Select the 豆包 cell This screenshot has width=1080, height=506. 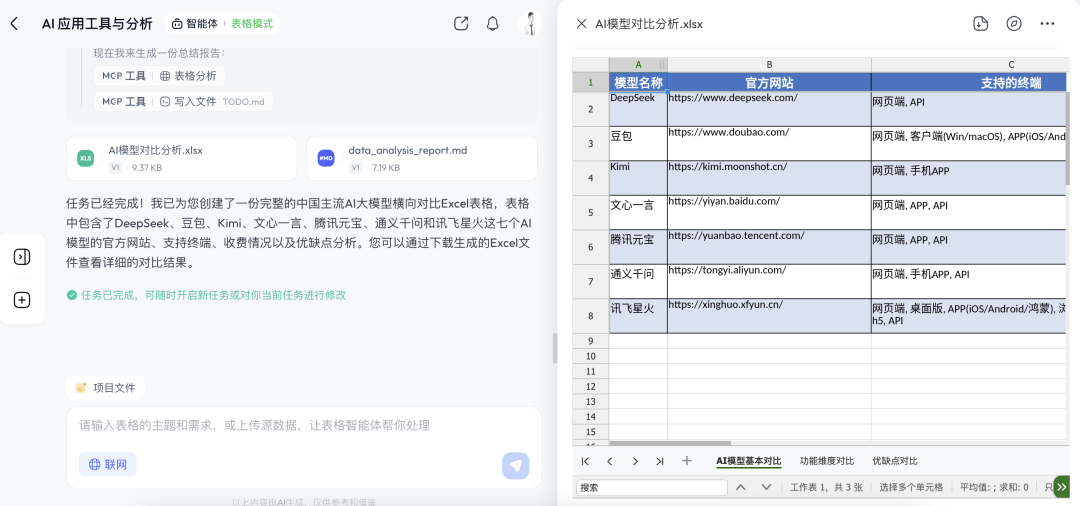638,144
